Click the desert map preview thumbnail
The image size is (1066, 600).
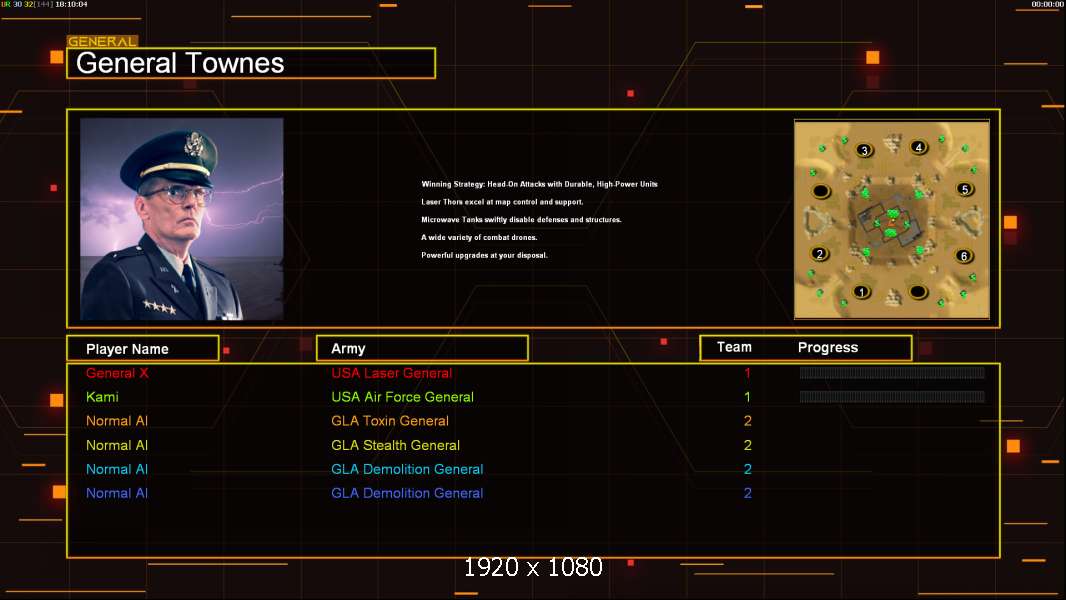(x=891, y=219)
